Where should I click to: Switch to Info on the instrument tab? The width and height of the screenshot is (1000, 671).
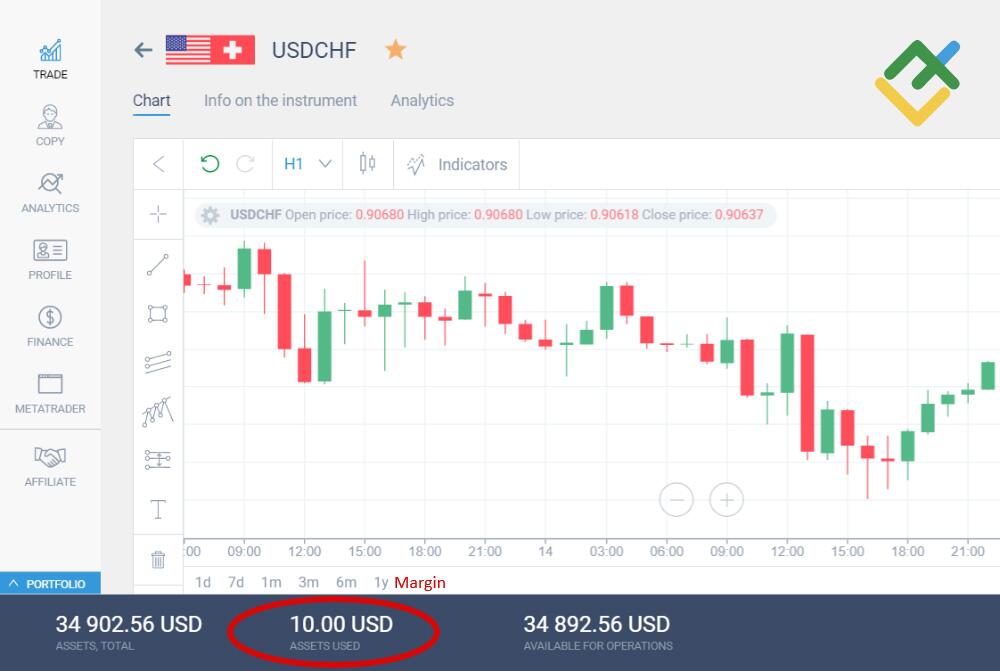tap(280, 100)
